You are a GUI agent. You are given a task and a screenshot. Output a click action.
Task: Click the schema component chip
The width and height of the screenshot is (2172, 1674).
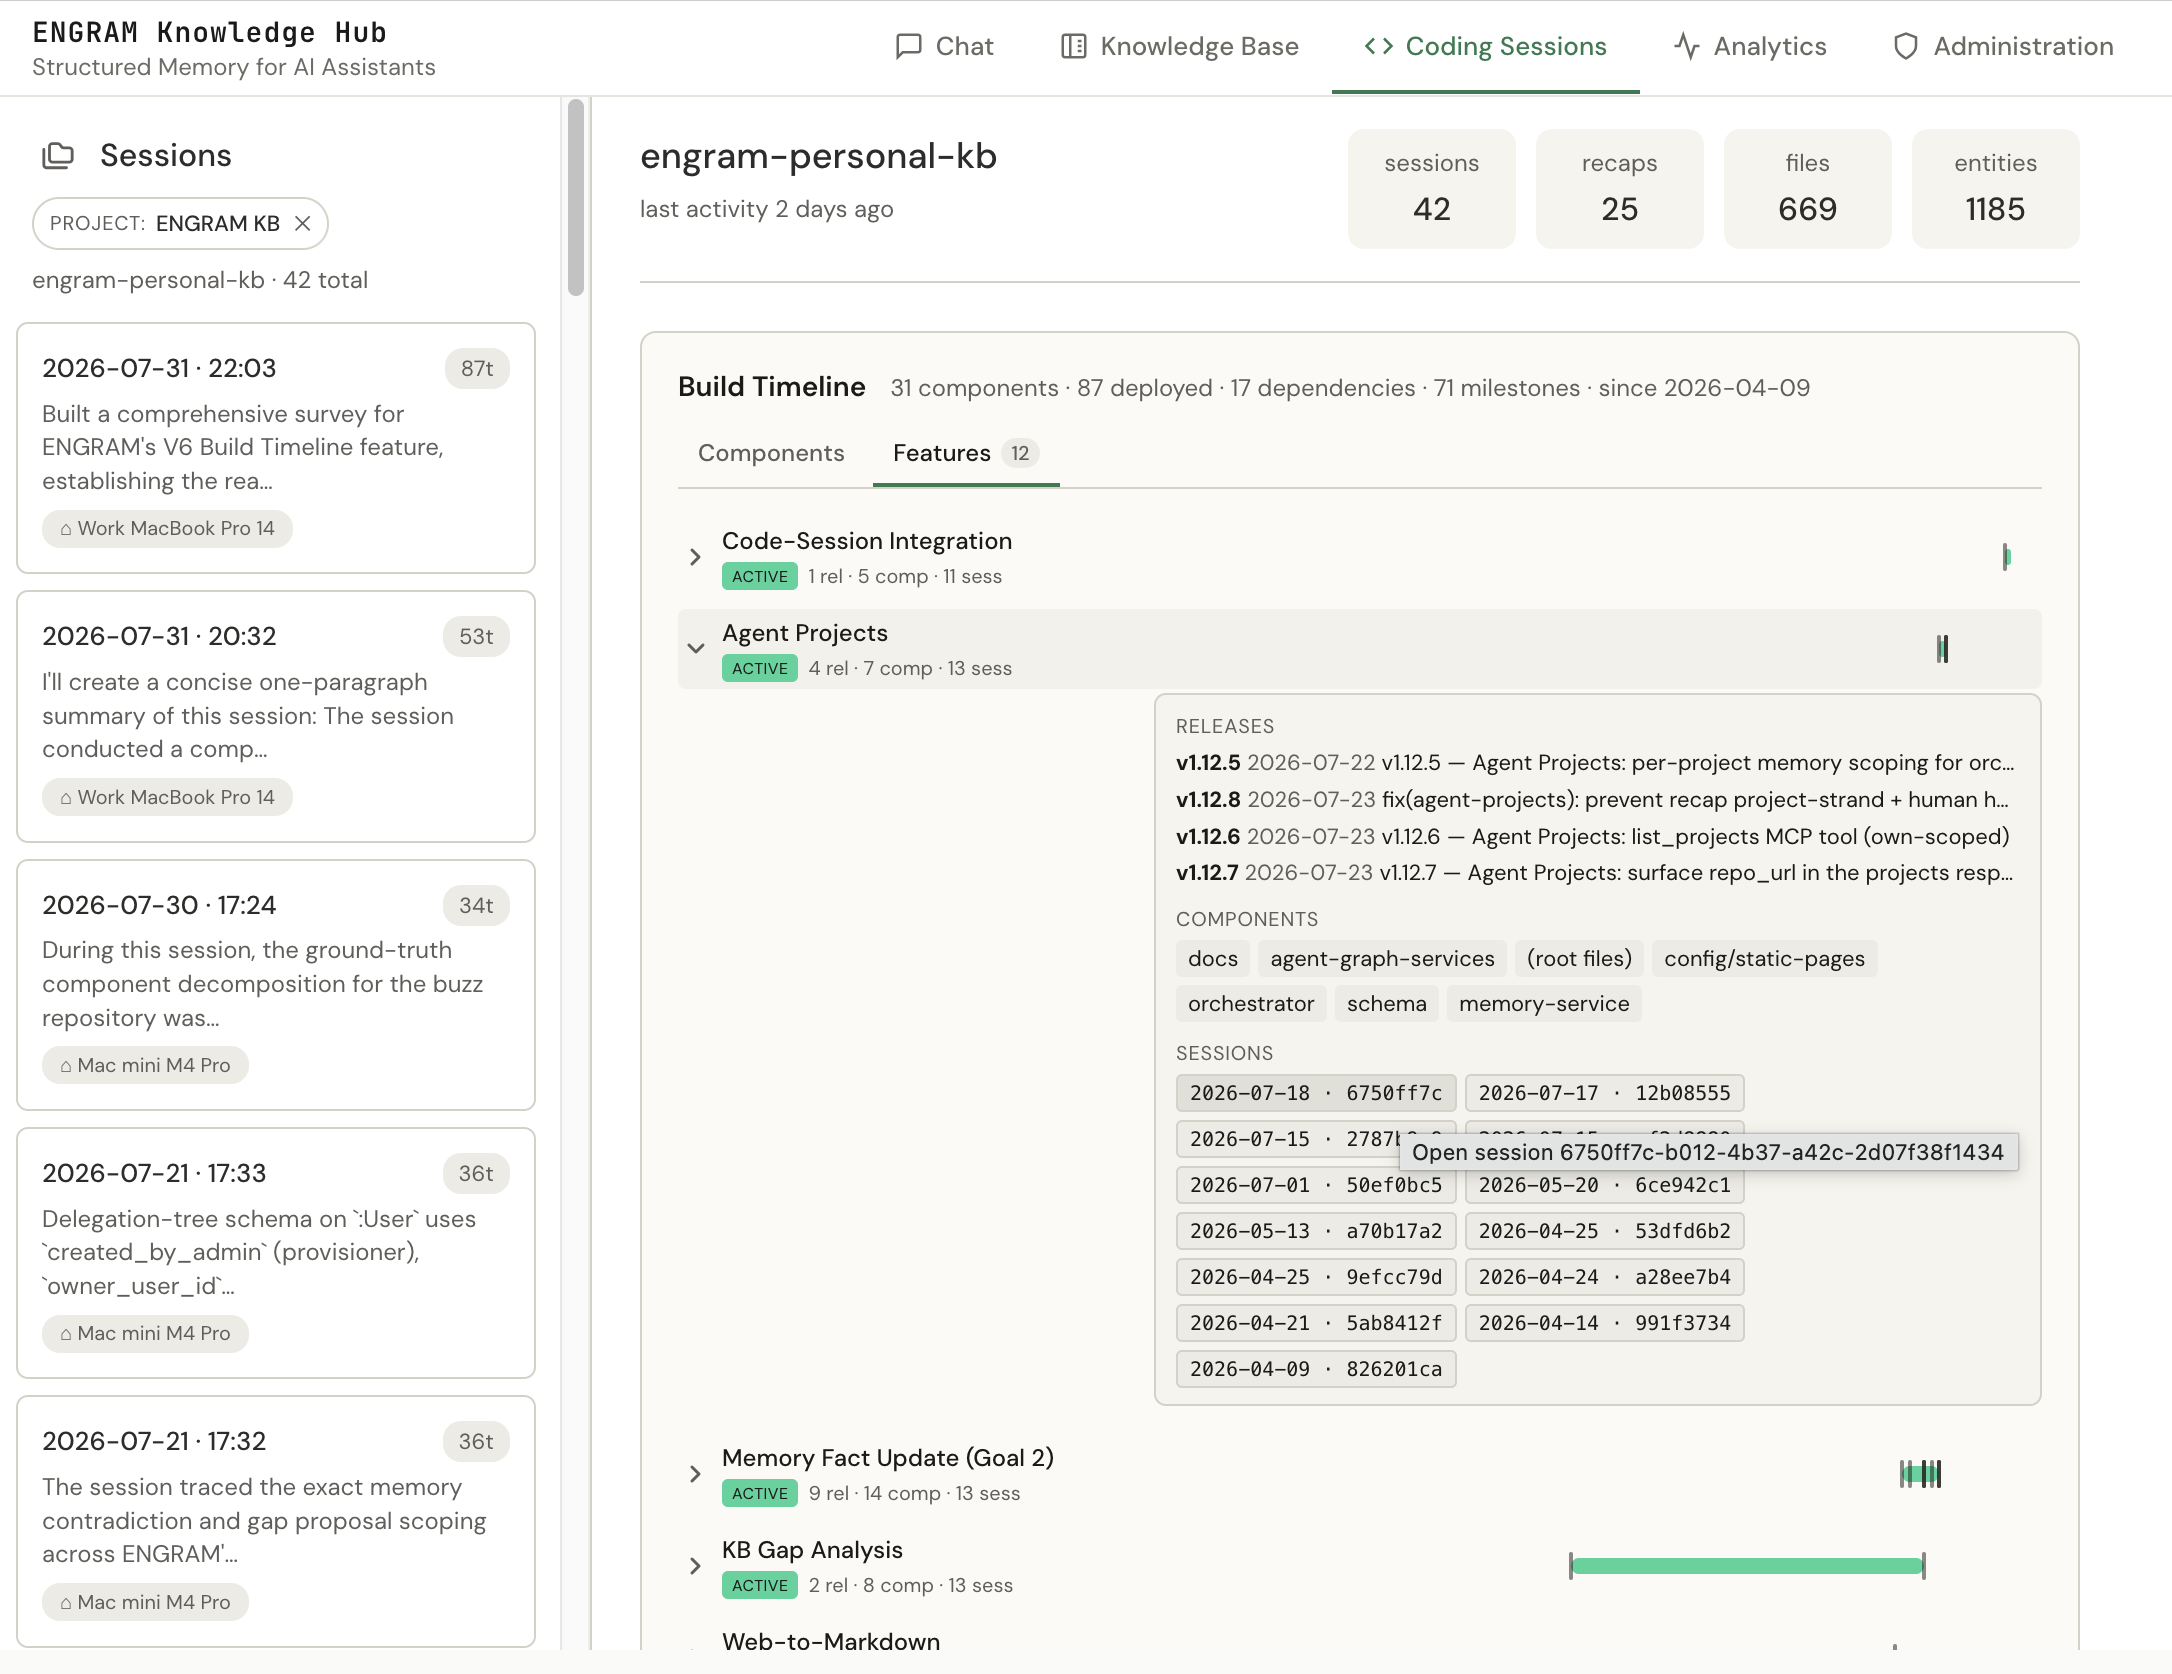tap(1387, 1004)
